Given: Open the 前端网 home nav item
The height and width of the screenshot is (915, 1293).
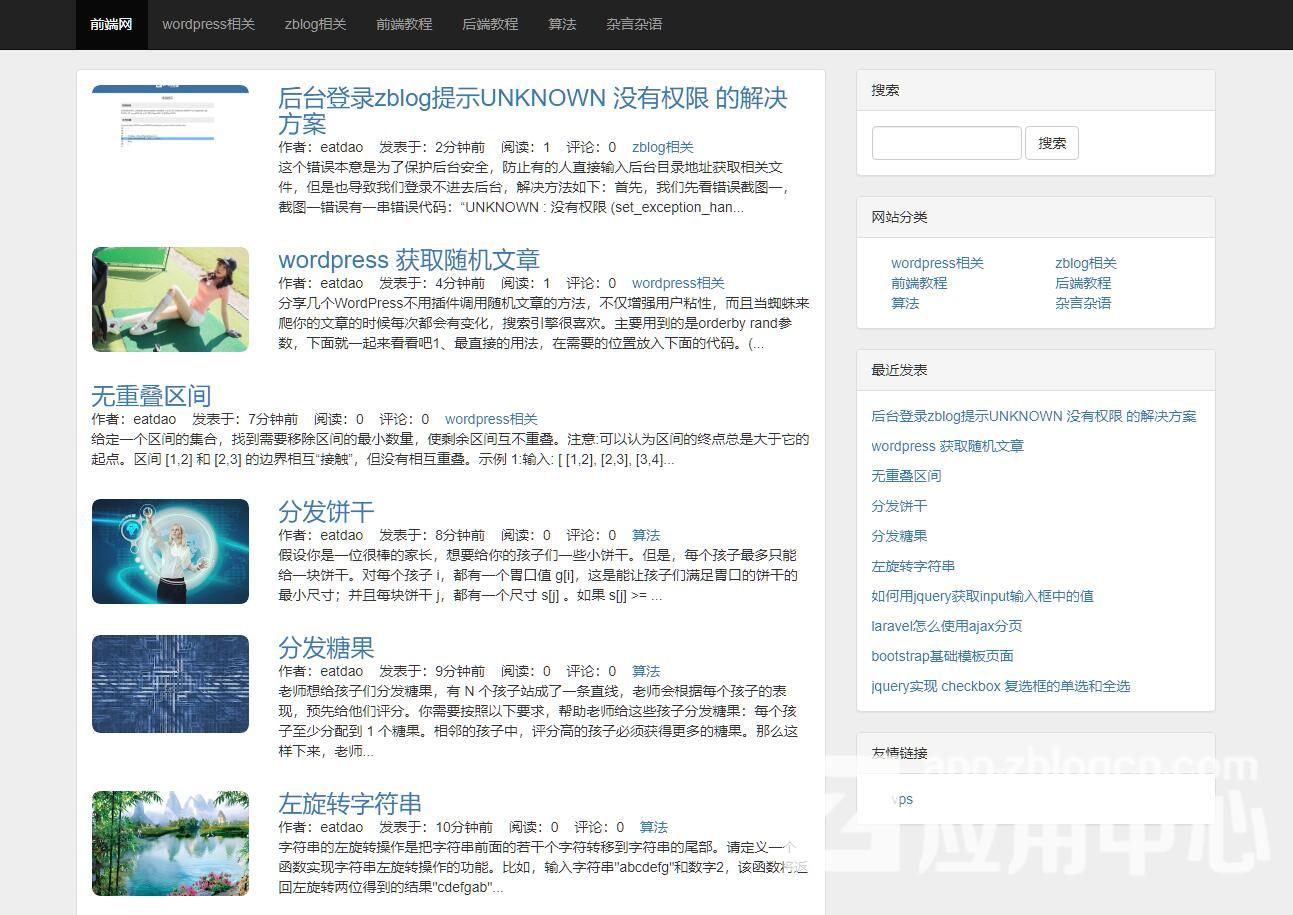Looking at the screenshot, I should click(x=111, y=24).
